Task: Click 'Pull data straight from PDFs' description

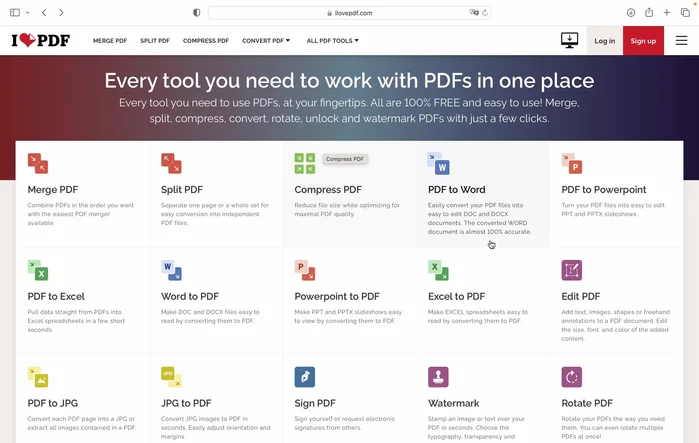Action: click(76, 321)
